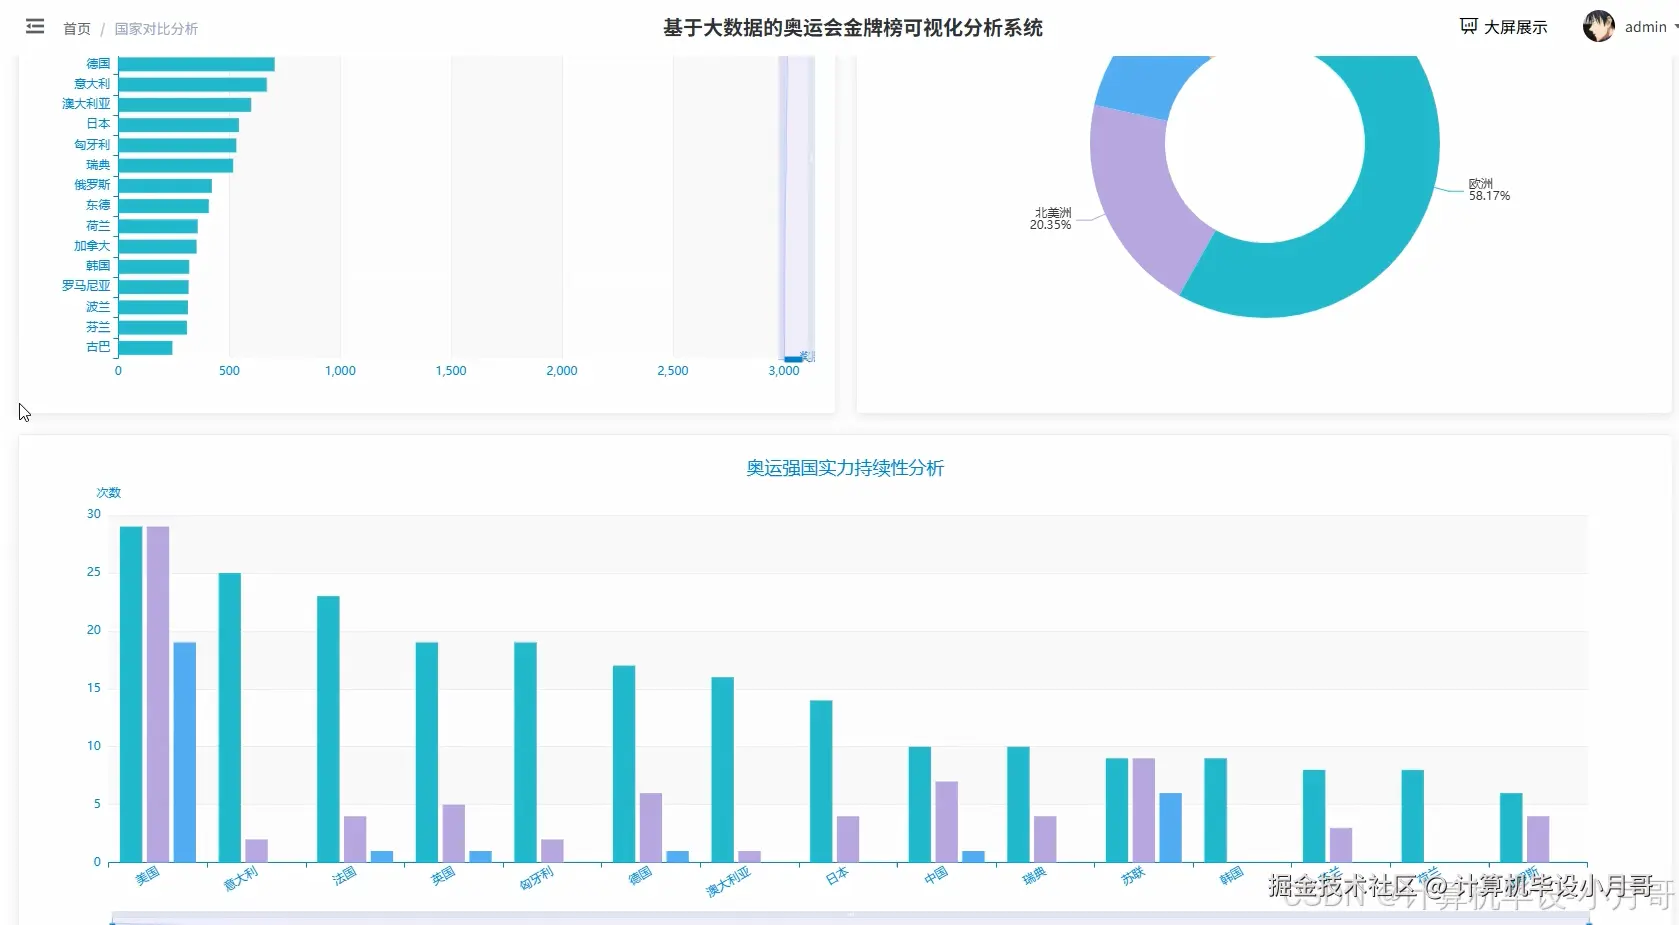Select the purple 美国 bar in the persistence chart

158,694
